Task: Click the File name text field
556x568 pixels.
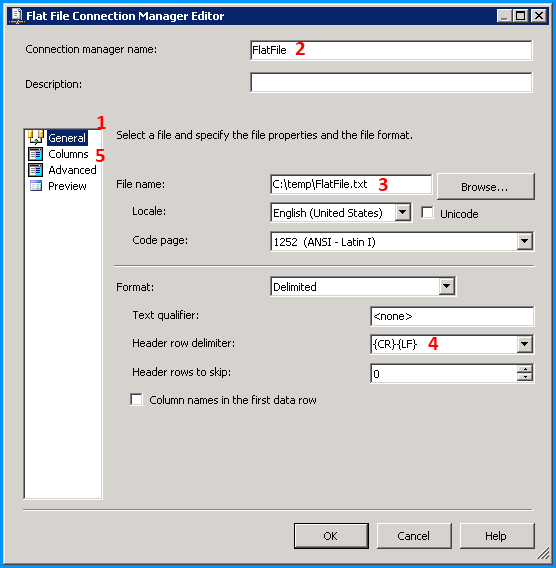Action: (351, 184)
